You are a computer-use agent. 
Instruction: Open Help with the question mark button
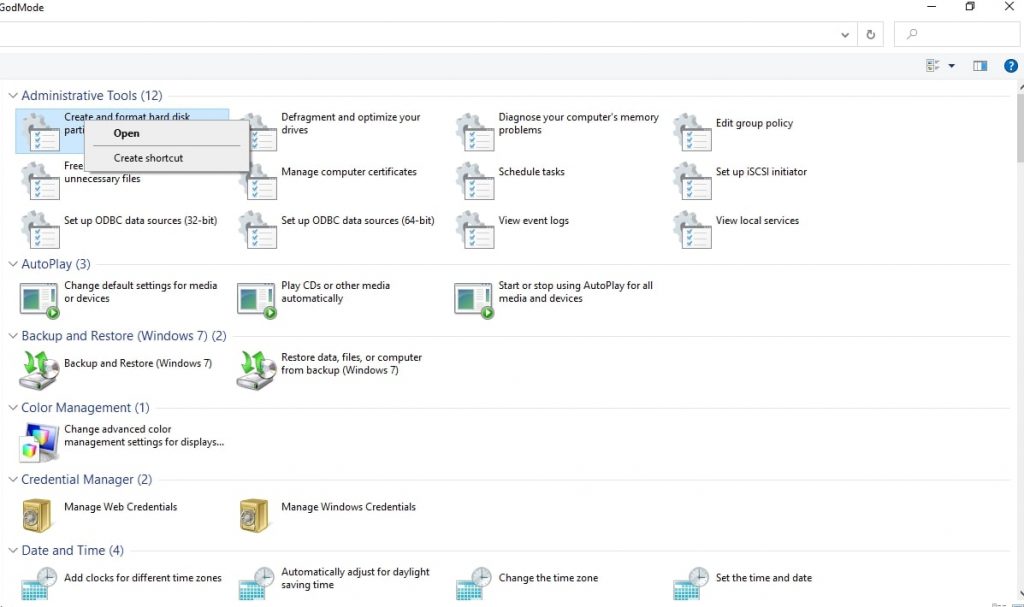click(x=1010, y=65)
